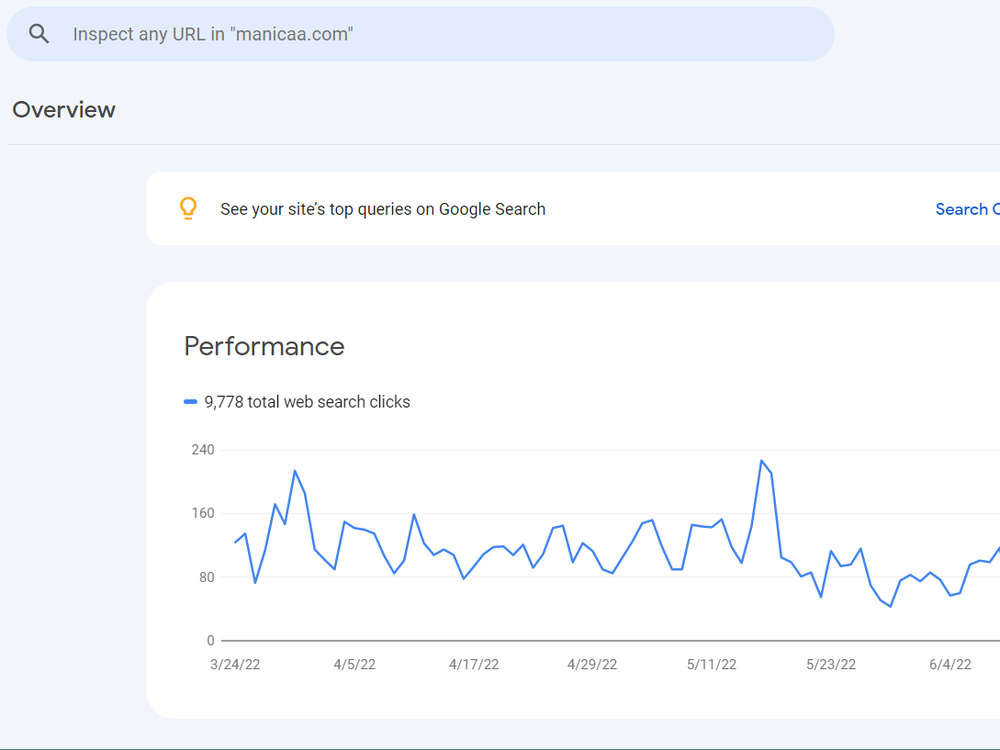
Task: Click the yellow lightbulb tip icon
Action: coord(188,209)
